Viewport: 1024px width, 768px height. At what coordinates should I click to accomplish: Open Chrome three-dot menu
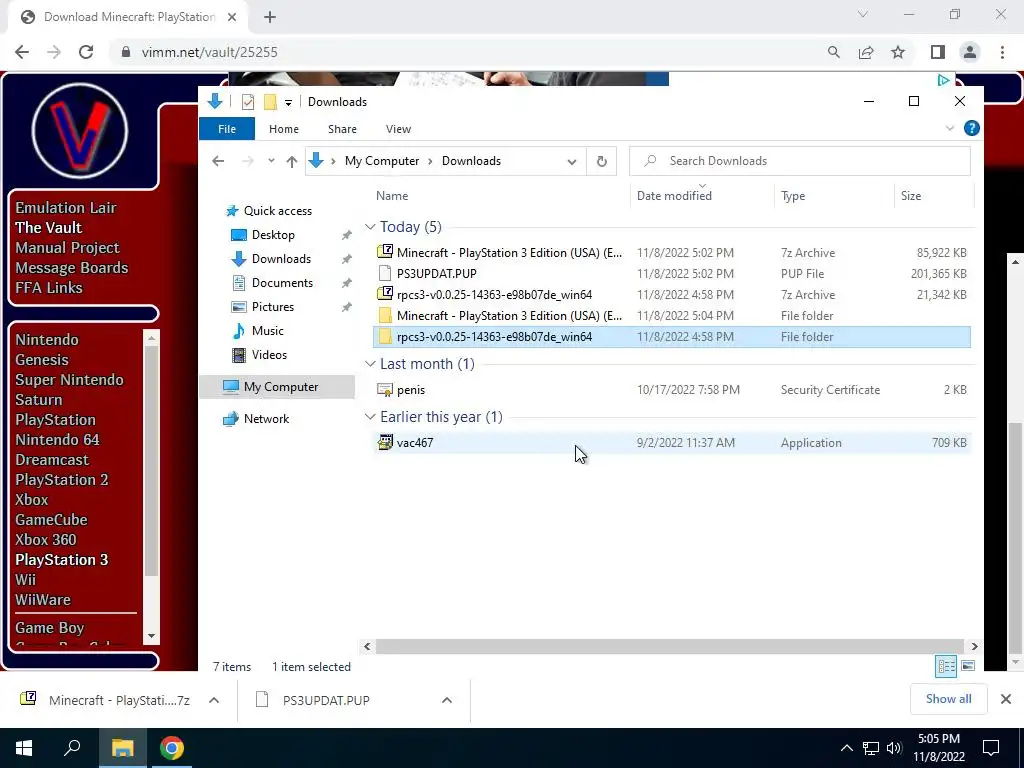[1002, 52]
